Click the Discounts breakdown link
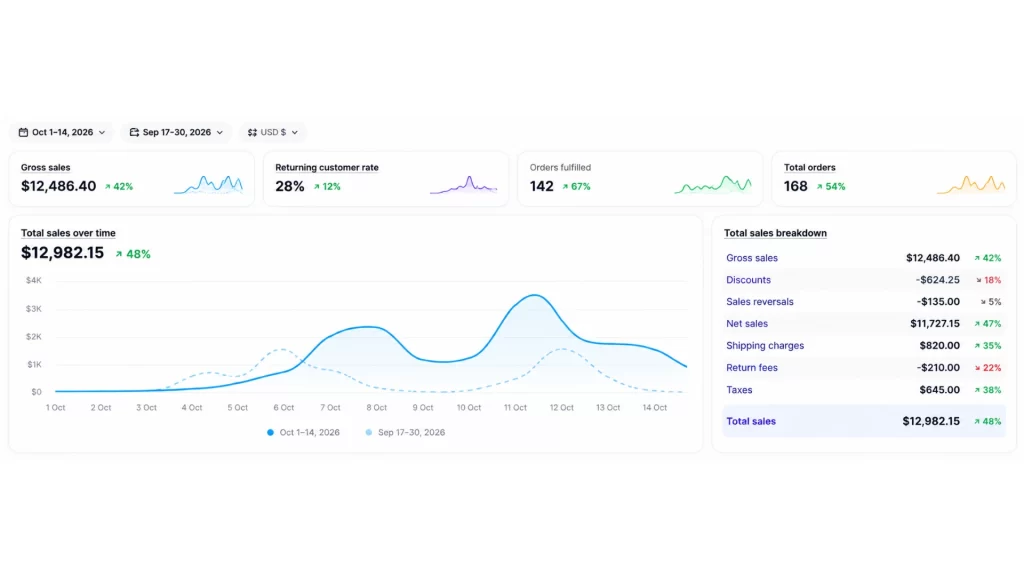1024x576 pixels. [748, 280]
